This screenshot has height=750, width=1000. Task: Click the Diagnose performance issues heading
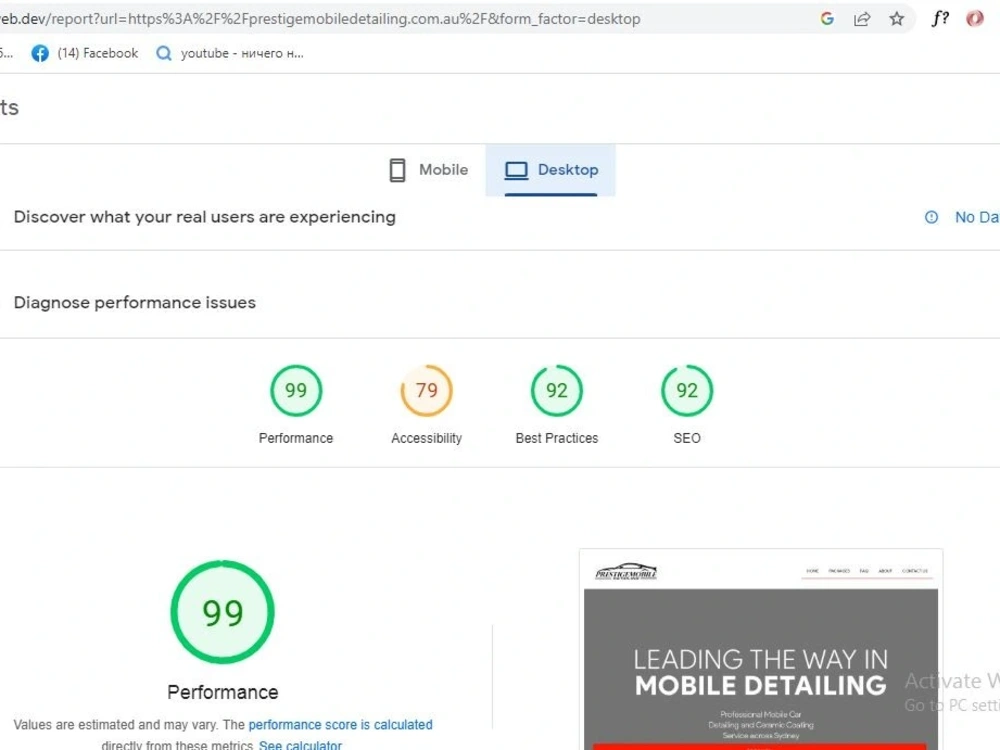(135, 302)
